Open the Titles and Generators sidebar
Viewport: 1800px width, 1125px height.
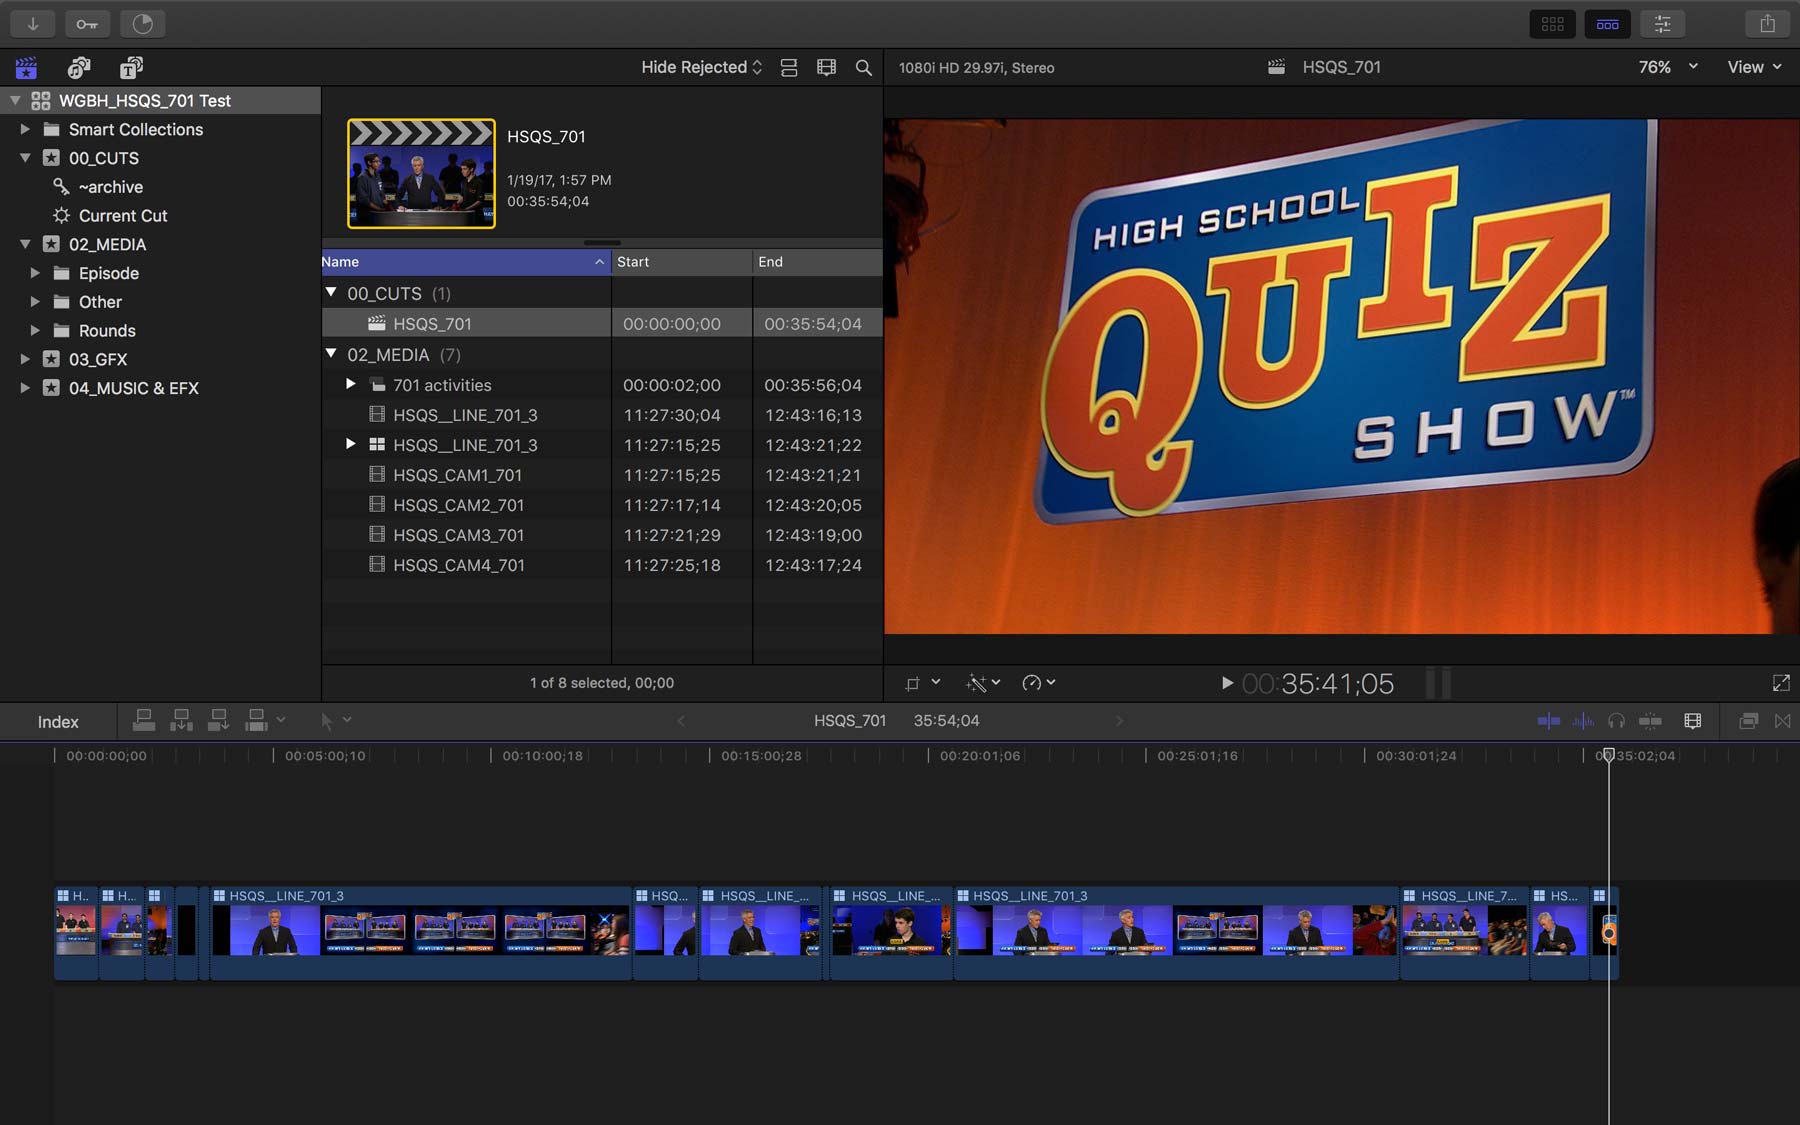(x=131, y=68)
